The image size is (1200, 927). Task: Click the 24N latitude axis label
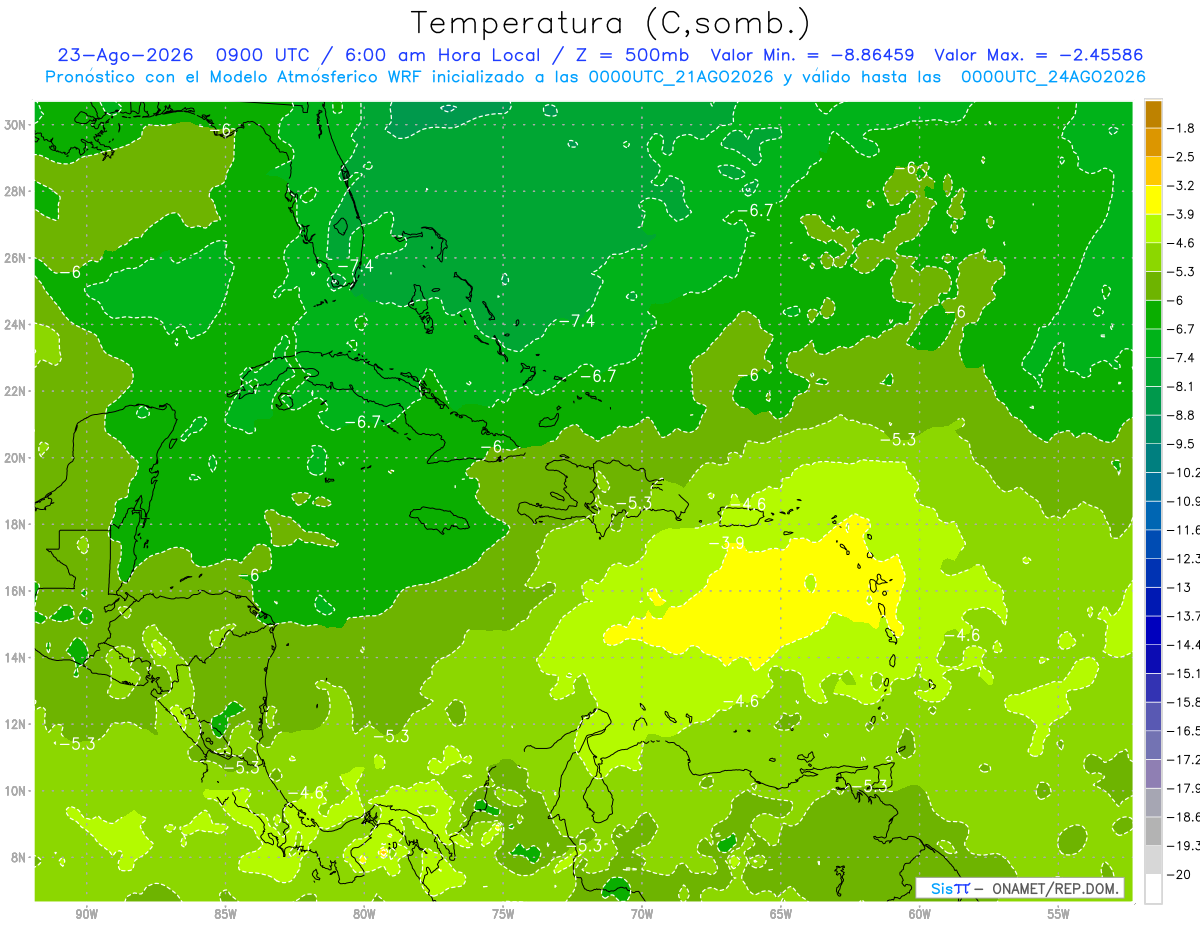point(16,324)
